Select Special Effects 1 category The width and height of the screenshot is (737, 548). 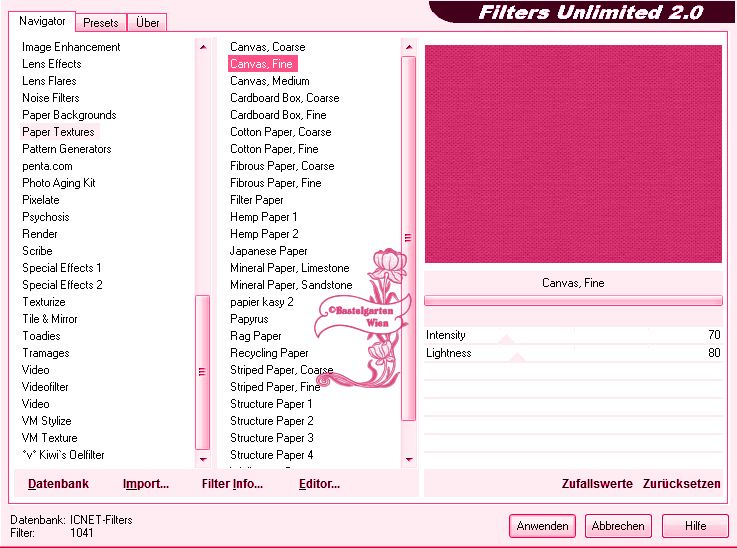(x=62, y=268)
